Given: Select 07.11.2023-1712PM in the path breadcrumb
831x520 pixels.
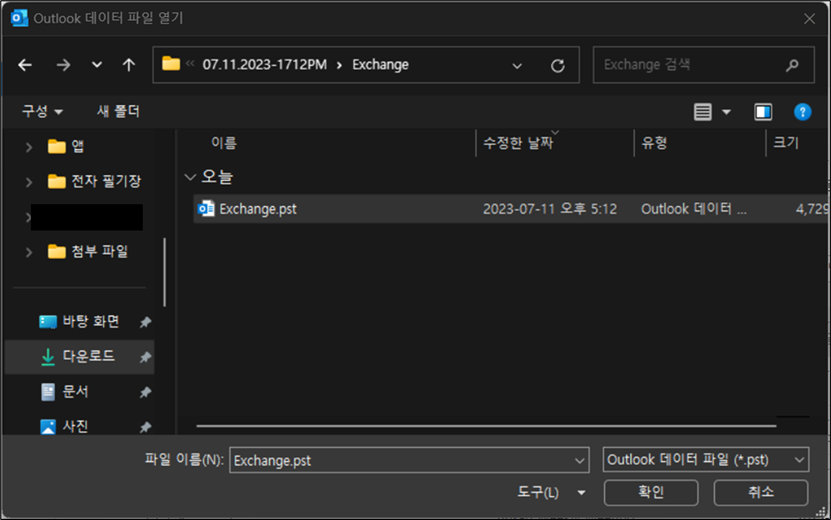Looking at the screenshot, I should [264, 65].
